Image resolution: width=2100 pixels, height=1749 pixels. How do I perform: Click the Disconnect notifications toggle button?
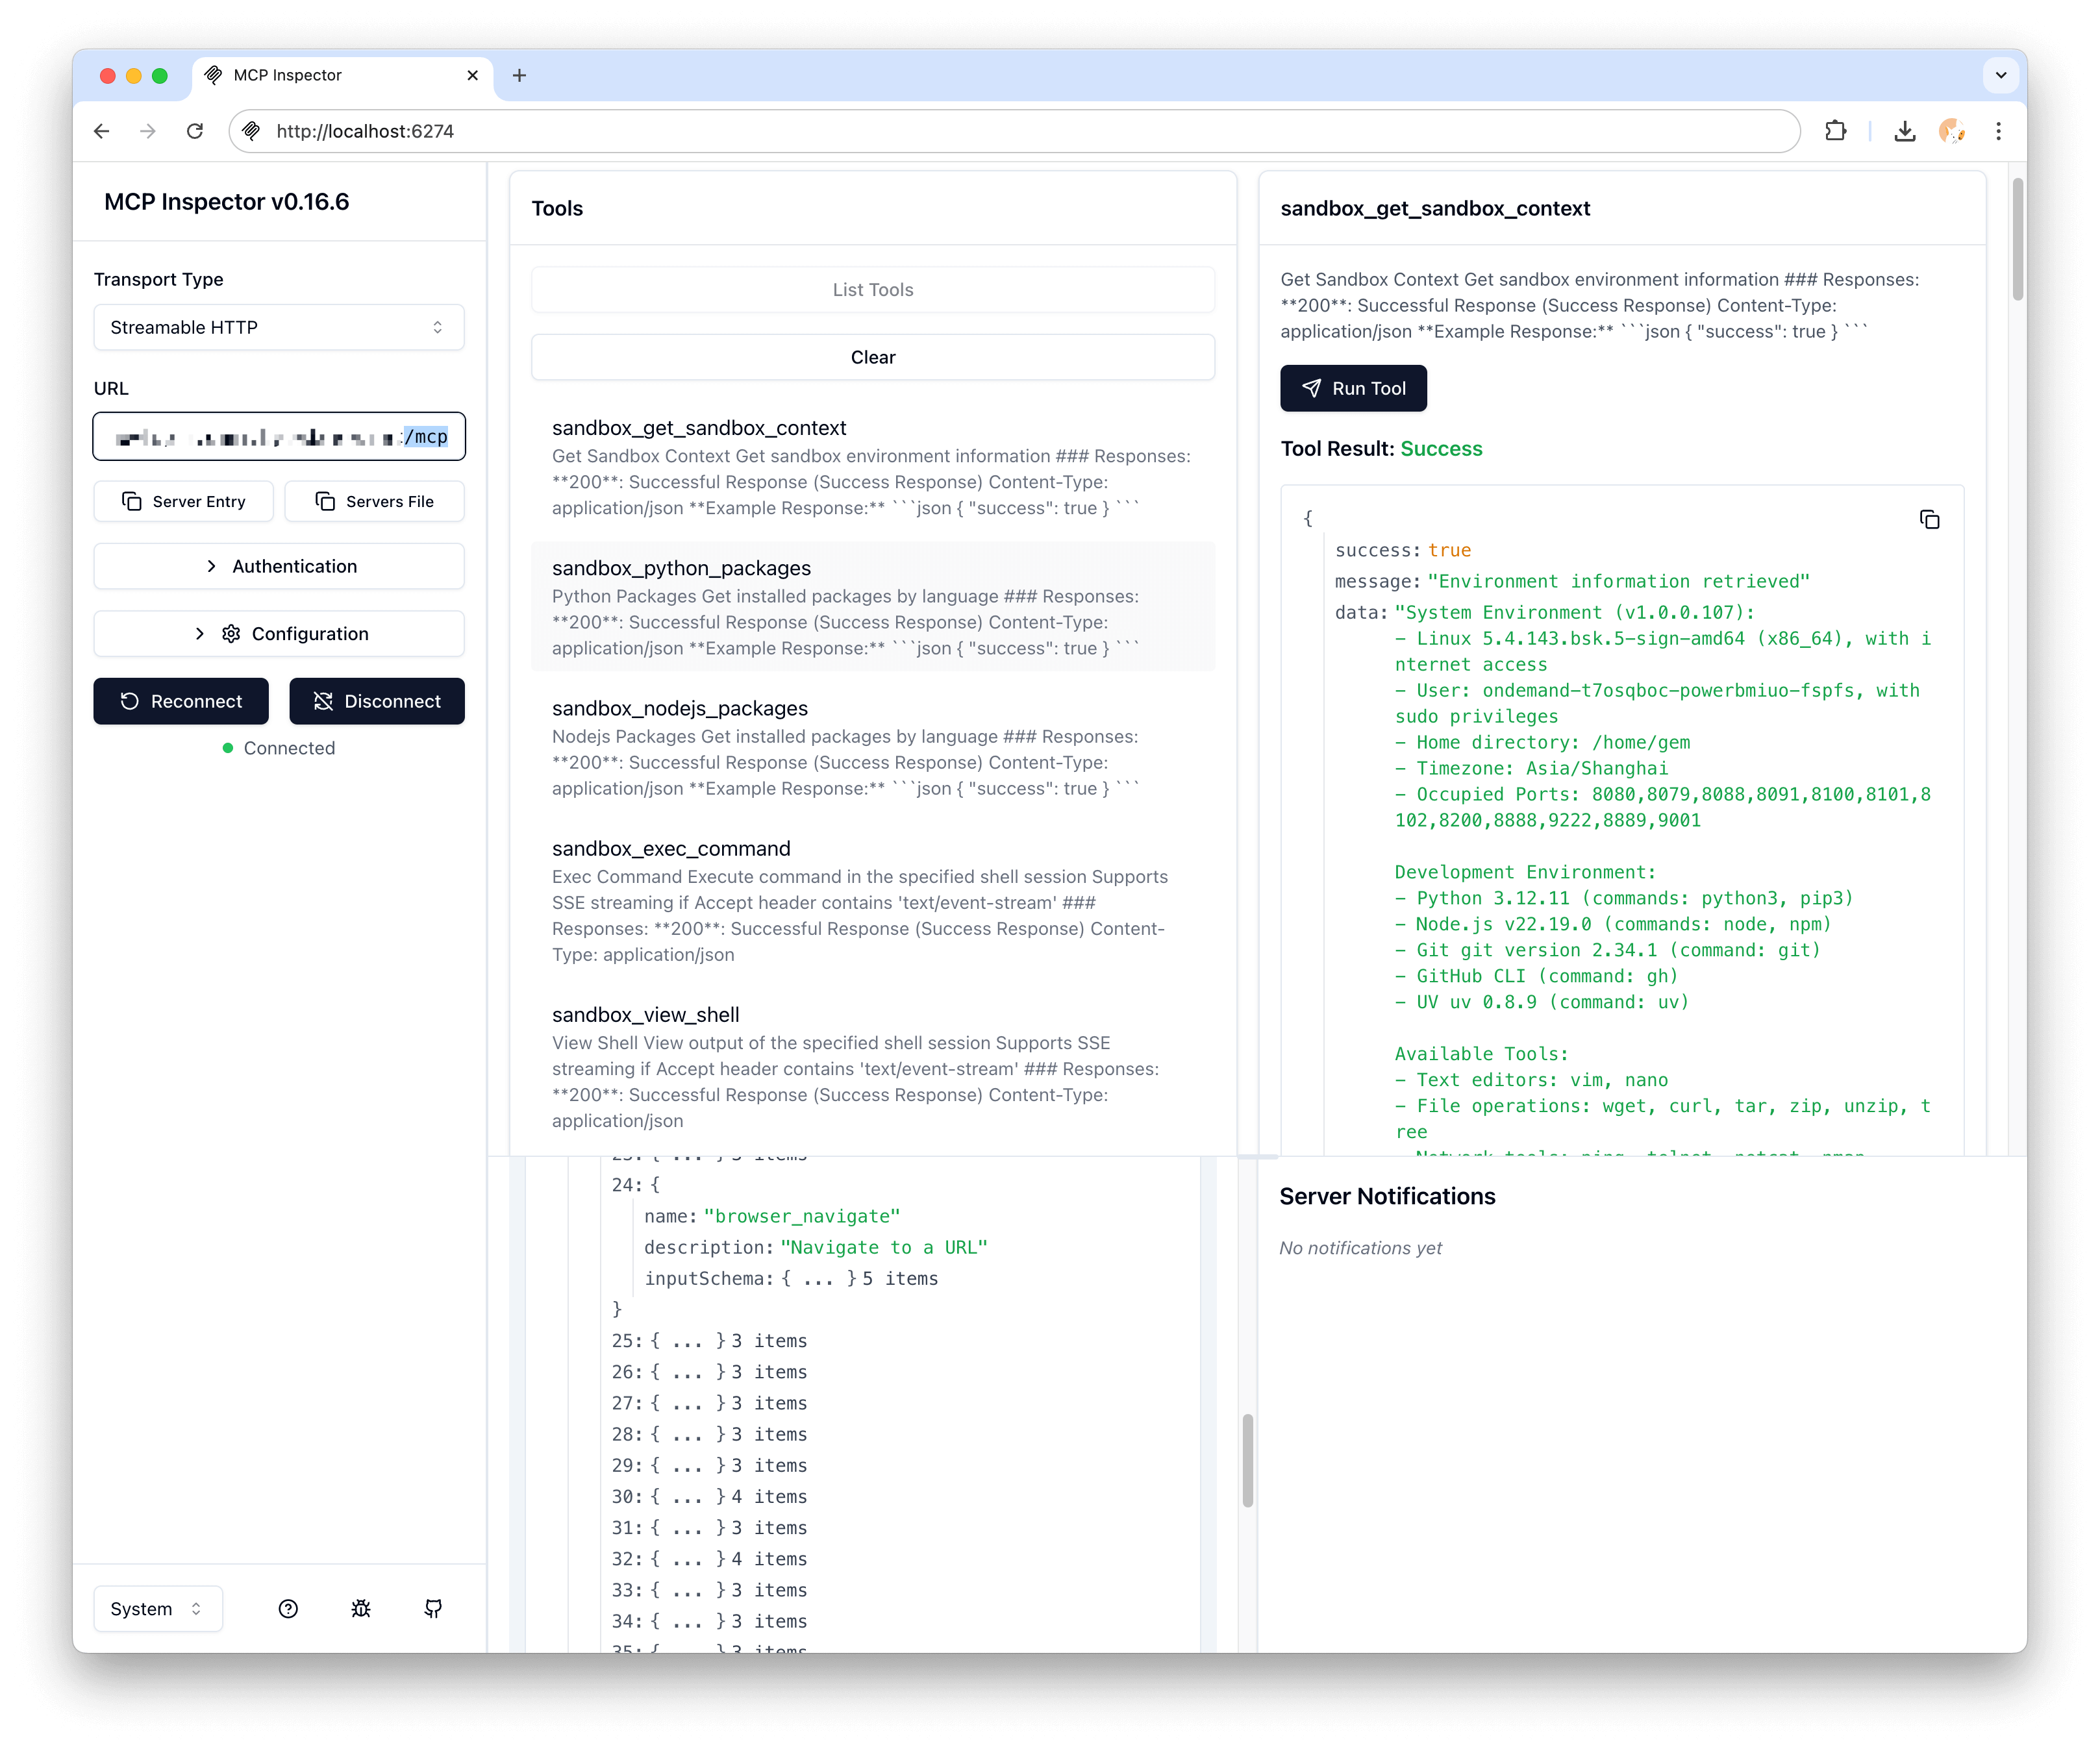(x=377, y=701)
